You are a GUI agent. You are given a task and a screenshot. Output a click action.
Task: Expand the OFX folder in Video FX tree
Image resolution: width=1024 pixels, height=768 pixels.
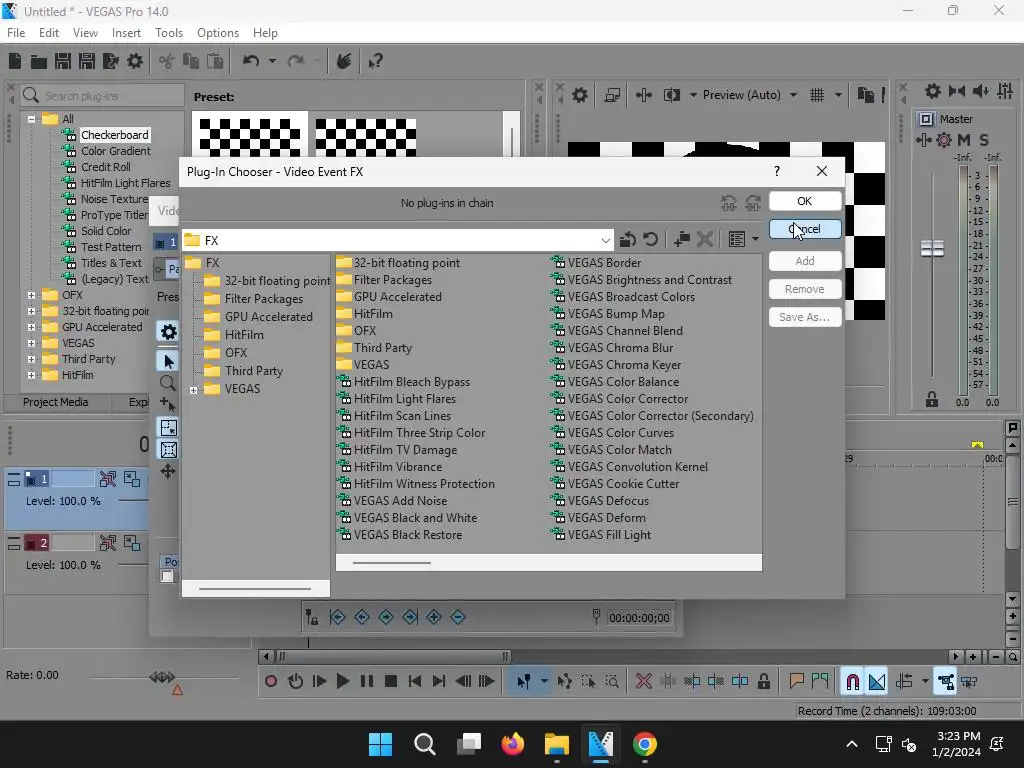pos(31,295)
